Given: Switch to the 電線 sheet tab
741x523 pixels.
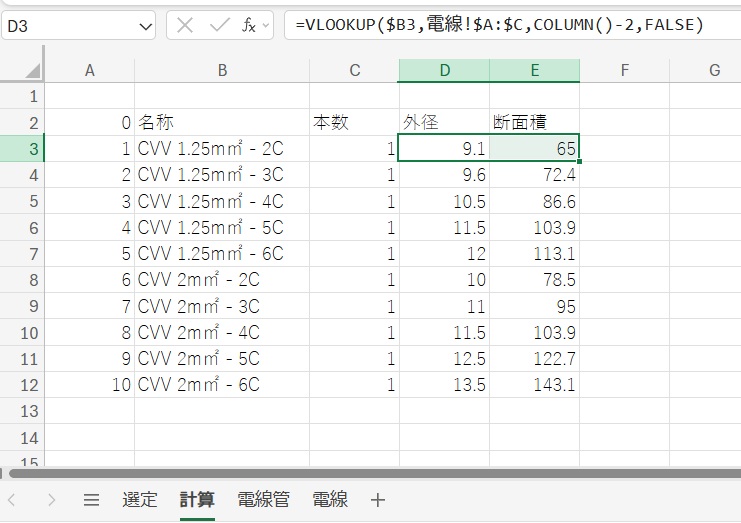Looking at the screenshot, I should point(330,500).
